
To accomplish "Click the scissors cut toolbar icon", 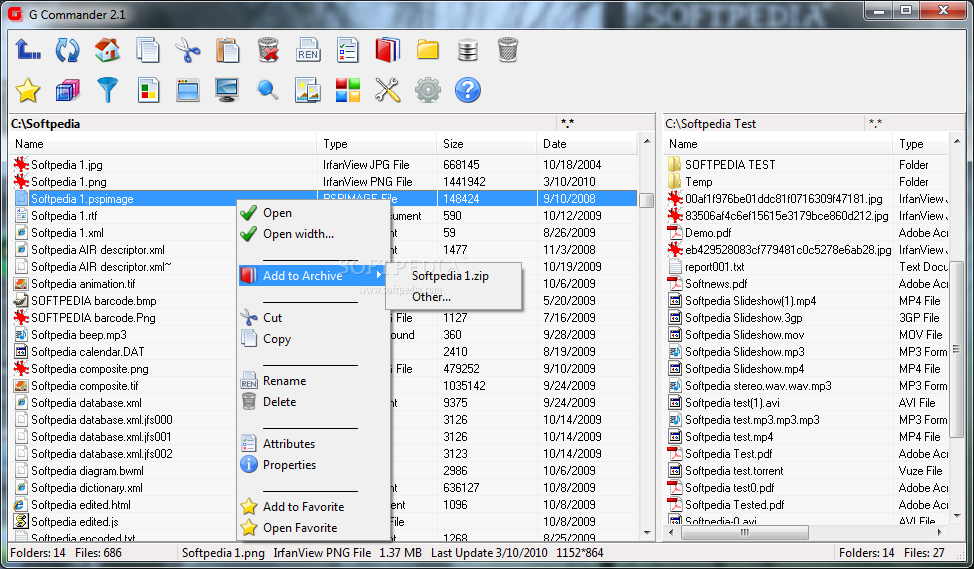I will pos(187,50).
